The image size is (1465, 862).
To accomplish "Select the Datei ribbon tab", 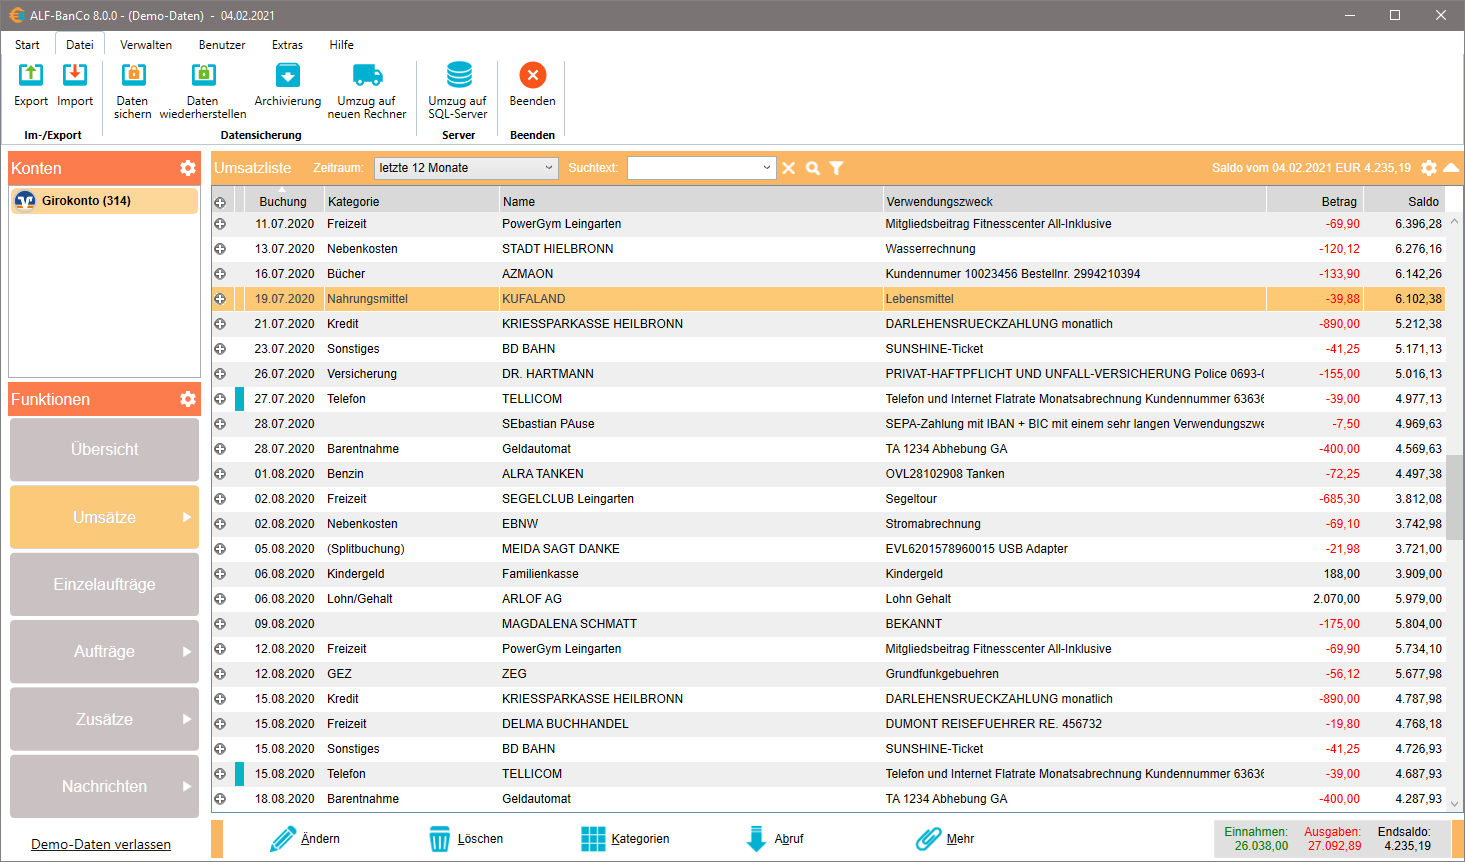I will pyautogui.click(x=80, y=45).
